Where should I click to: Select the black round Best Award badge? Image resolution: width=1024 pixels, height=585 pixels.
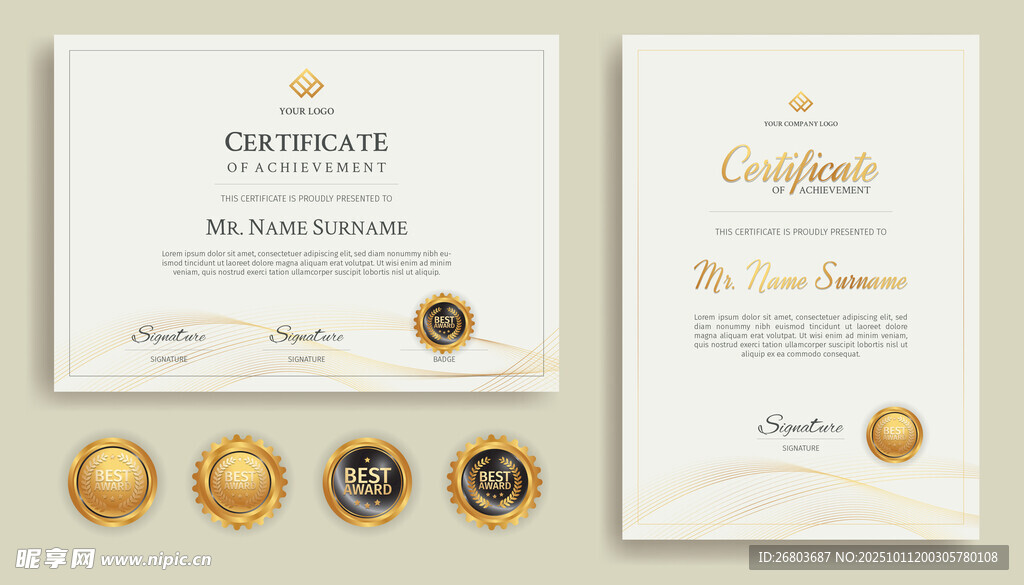click(x=367, y=482)
